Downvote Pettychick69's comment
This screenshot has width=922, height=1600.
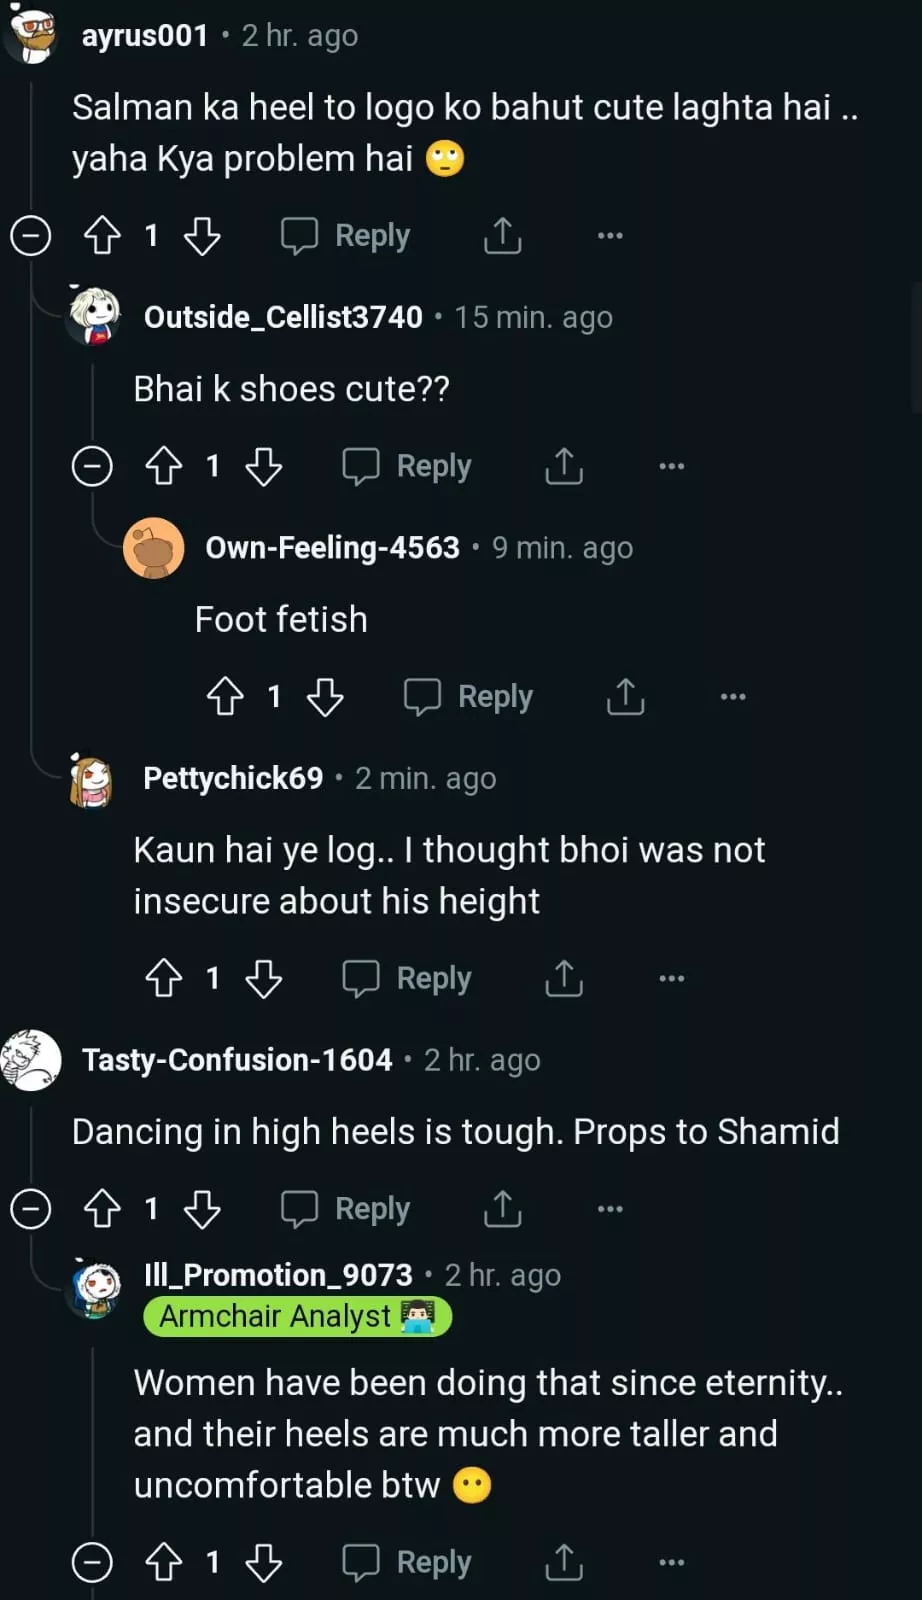[264, 979]
